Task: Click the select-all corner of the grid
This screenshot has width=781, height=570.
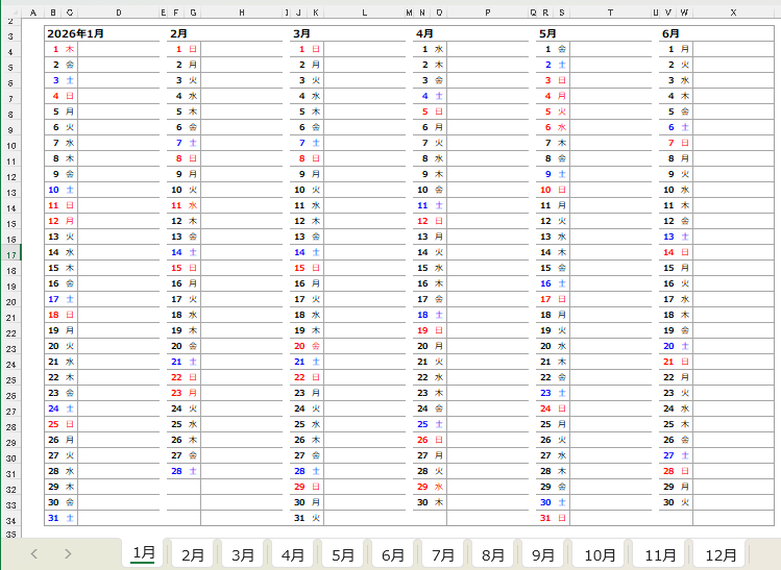Action: pyautogui.click(x=10, y=12)
